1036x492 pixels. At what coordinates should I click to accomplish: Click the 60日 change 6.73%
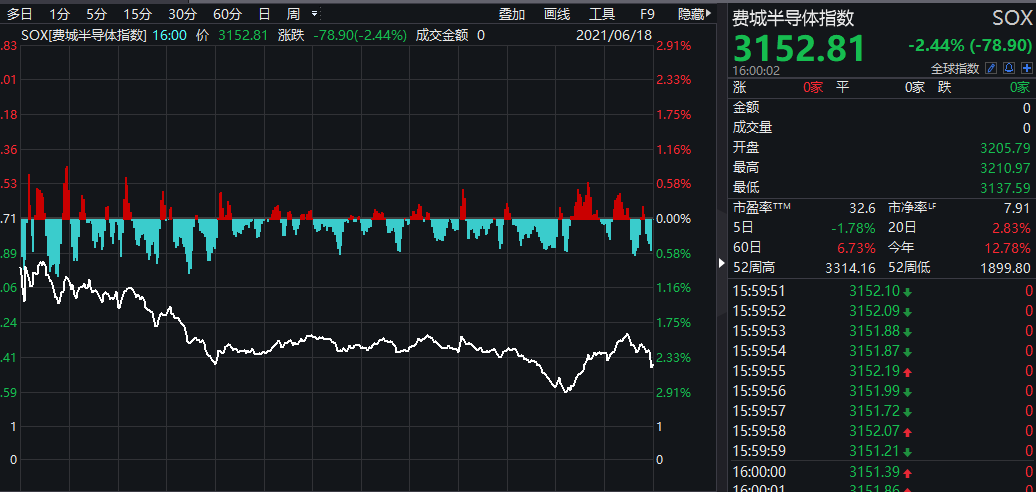pyautogui.click(x=856, y=248)
